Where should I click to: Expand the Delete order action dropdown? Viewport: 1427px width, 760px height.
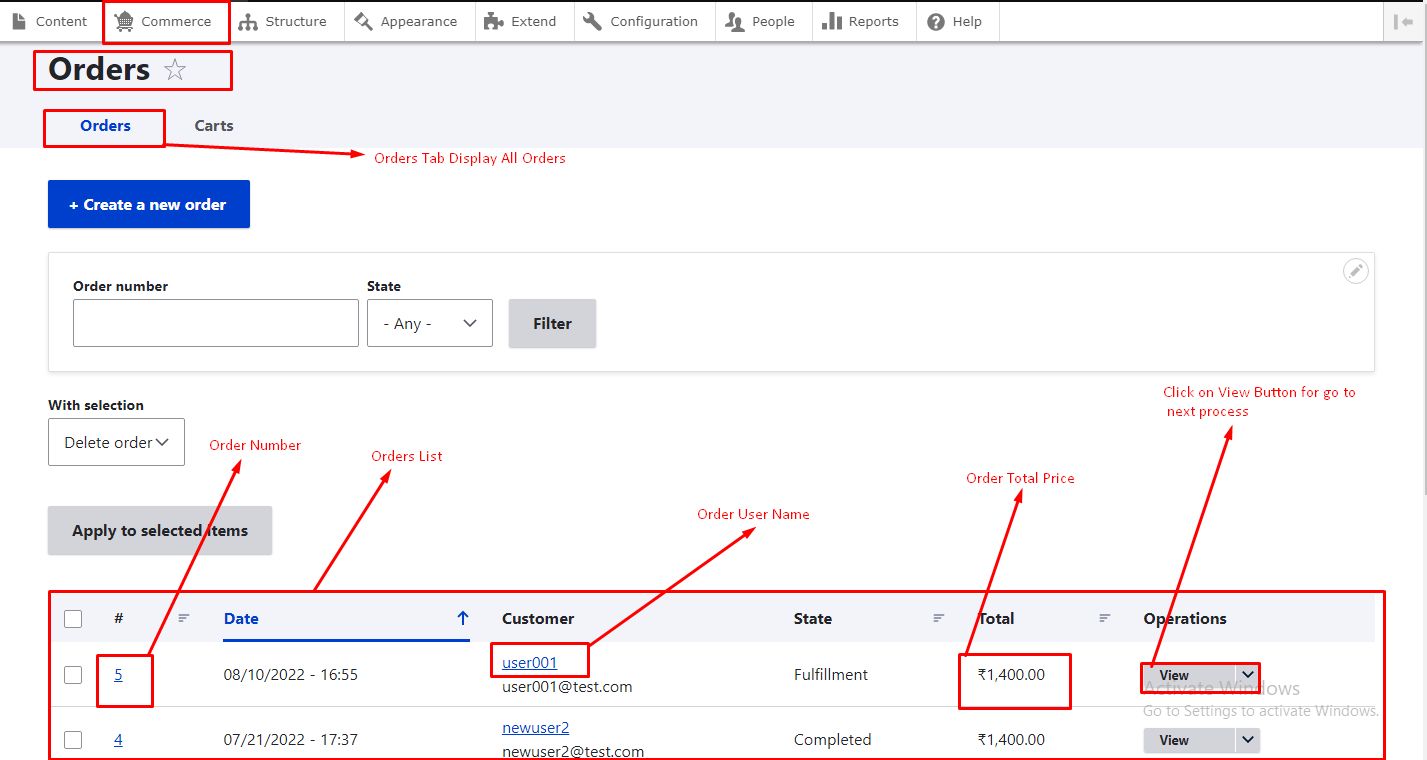(116, 442)
